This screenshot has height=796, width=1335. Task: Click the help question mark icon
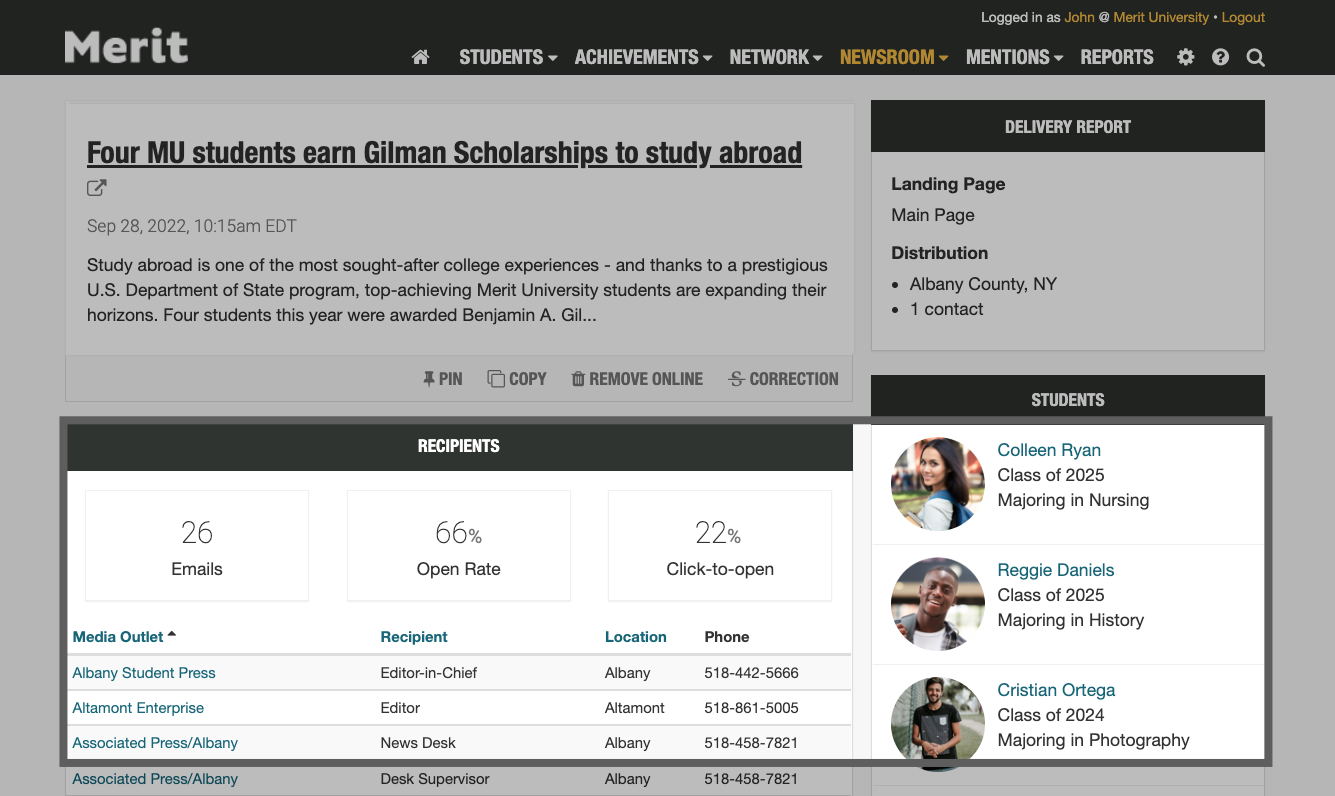pyautogui.click(x=1220, y=57)
